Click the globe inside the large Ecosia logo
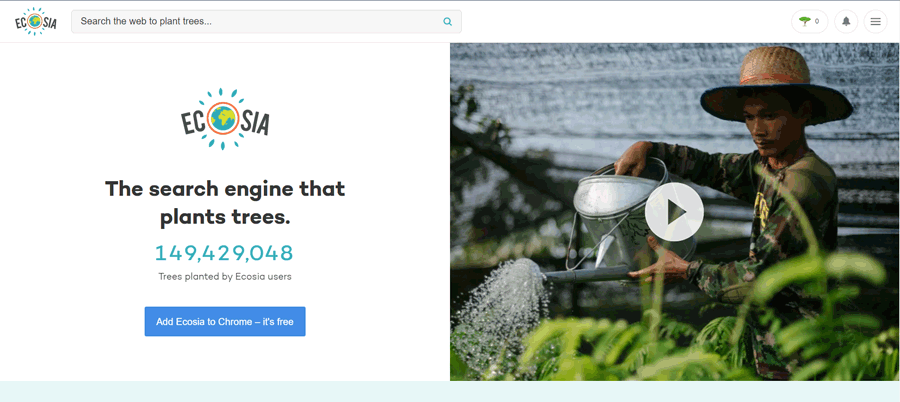This screenshot has height=402, width=900. pyautogui.click(x=222, y=118)
